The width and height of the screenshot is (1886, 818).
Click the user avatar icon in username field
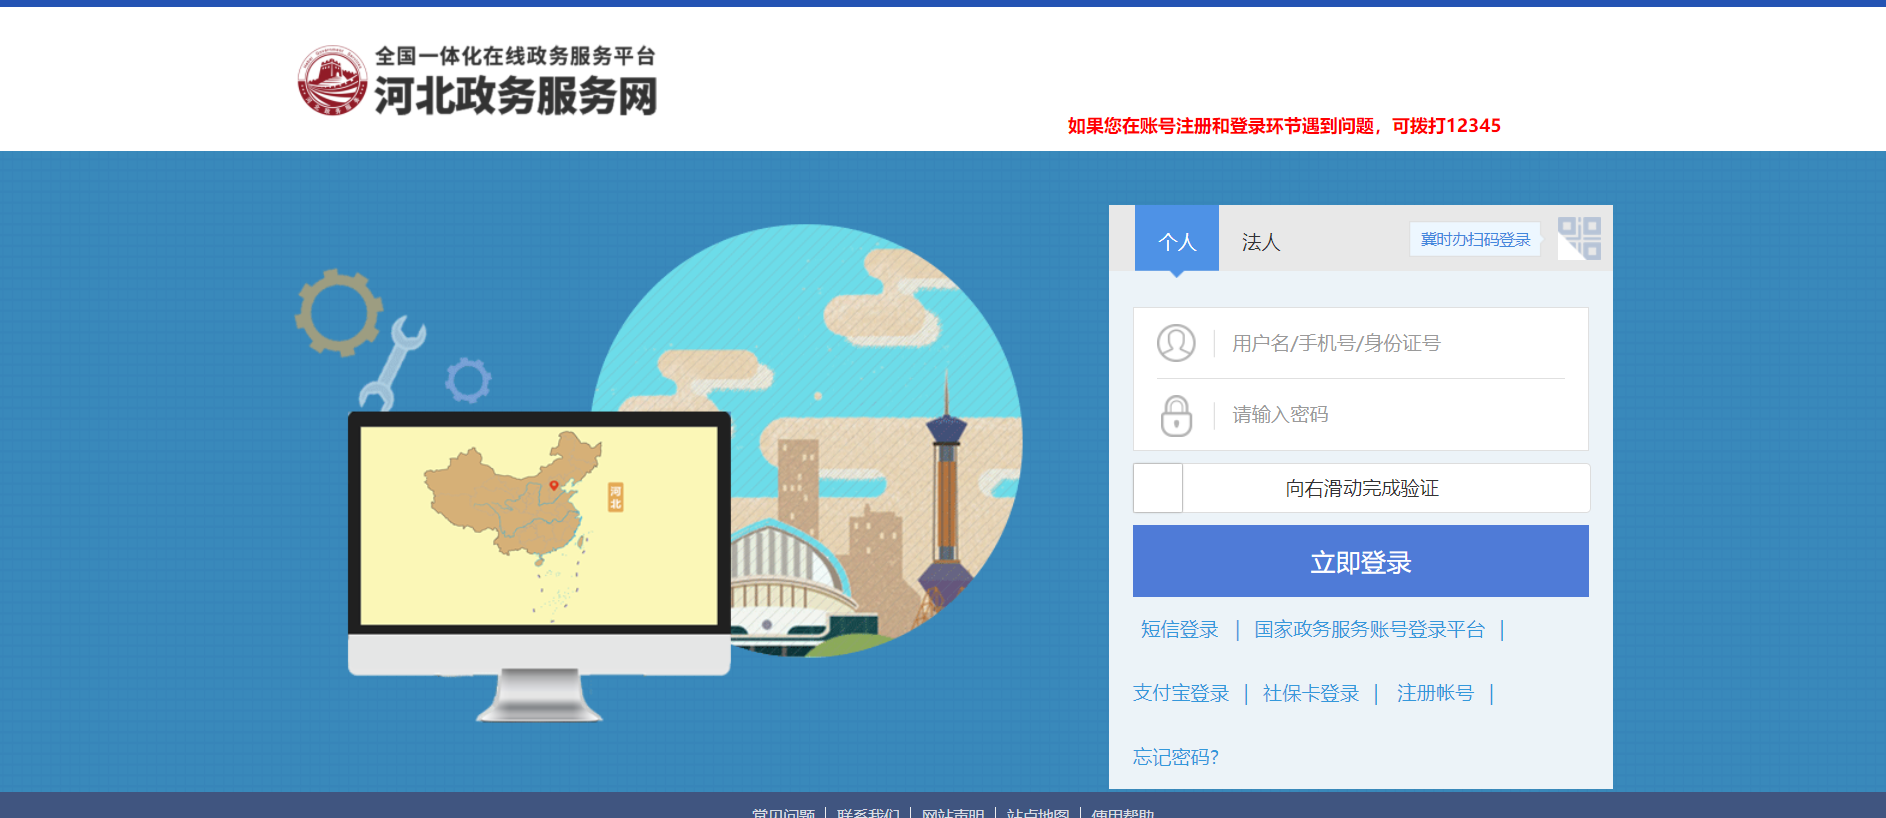tap(1176, 343)
